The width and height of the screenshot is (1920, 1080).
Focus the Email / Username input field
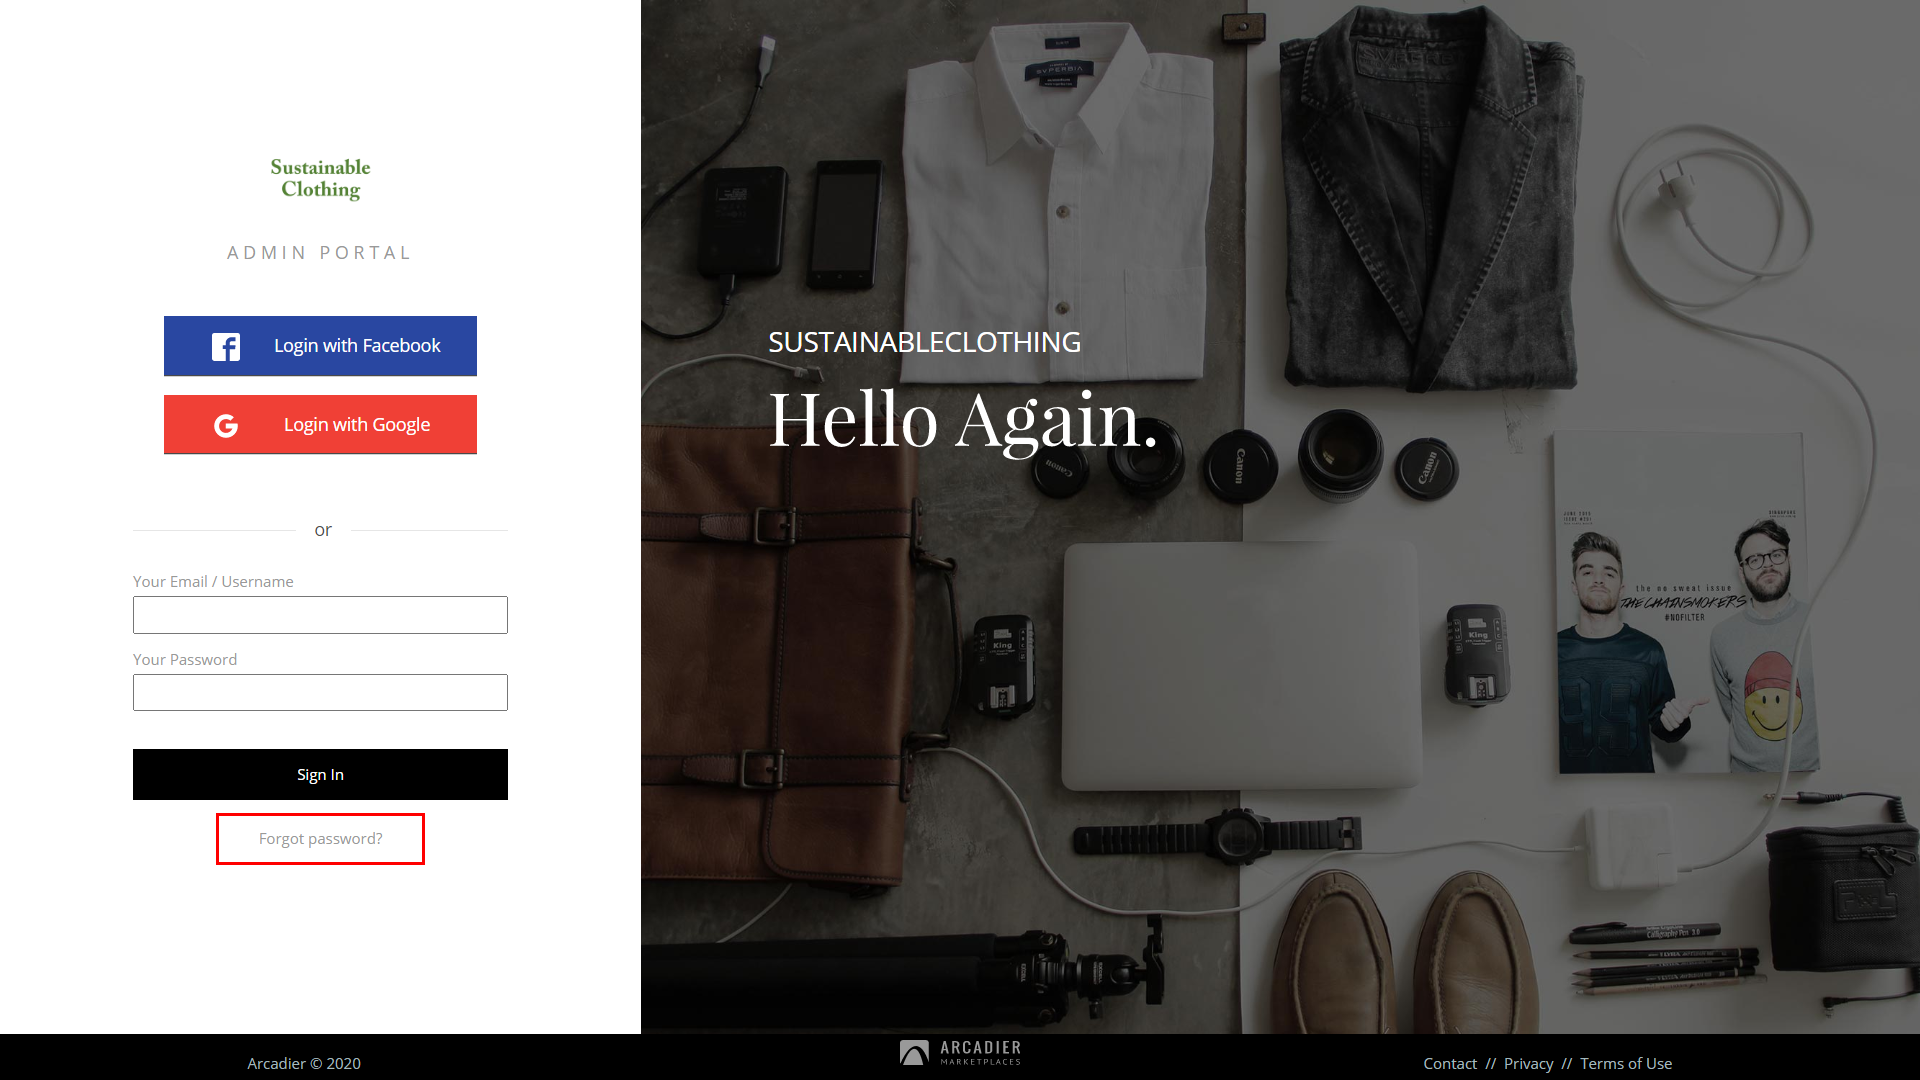320,615
